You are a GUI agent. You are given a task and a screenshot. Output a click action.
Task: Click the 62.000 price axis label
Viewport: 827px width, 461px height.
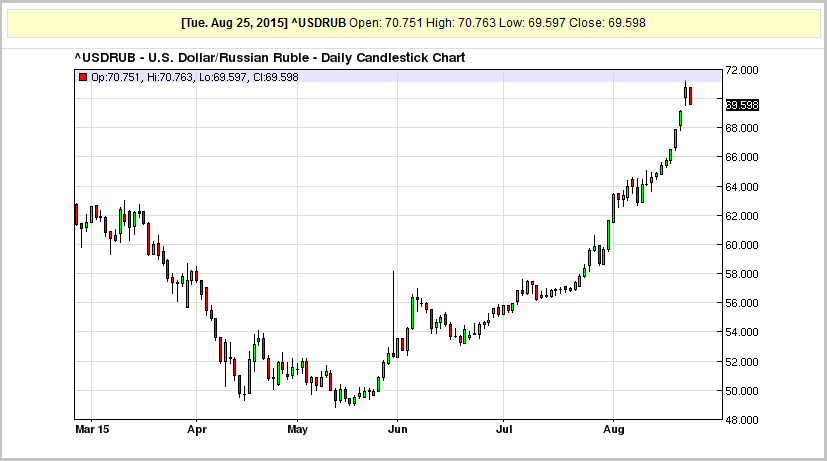click(742, 216)
